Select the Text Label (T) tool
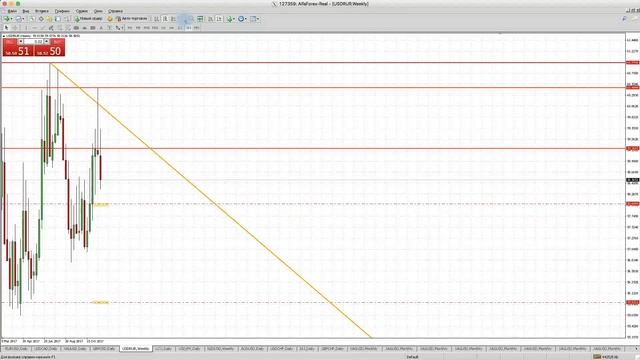640x360 pixels. click(x=109, y=28)
